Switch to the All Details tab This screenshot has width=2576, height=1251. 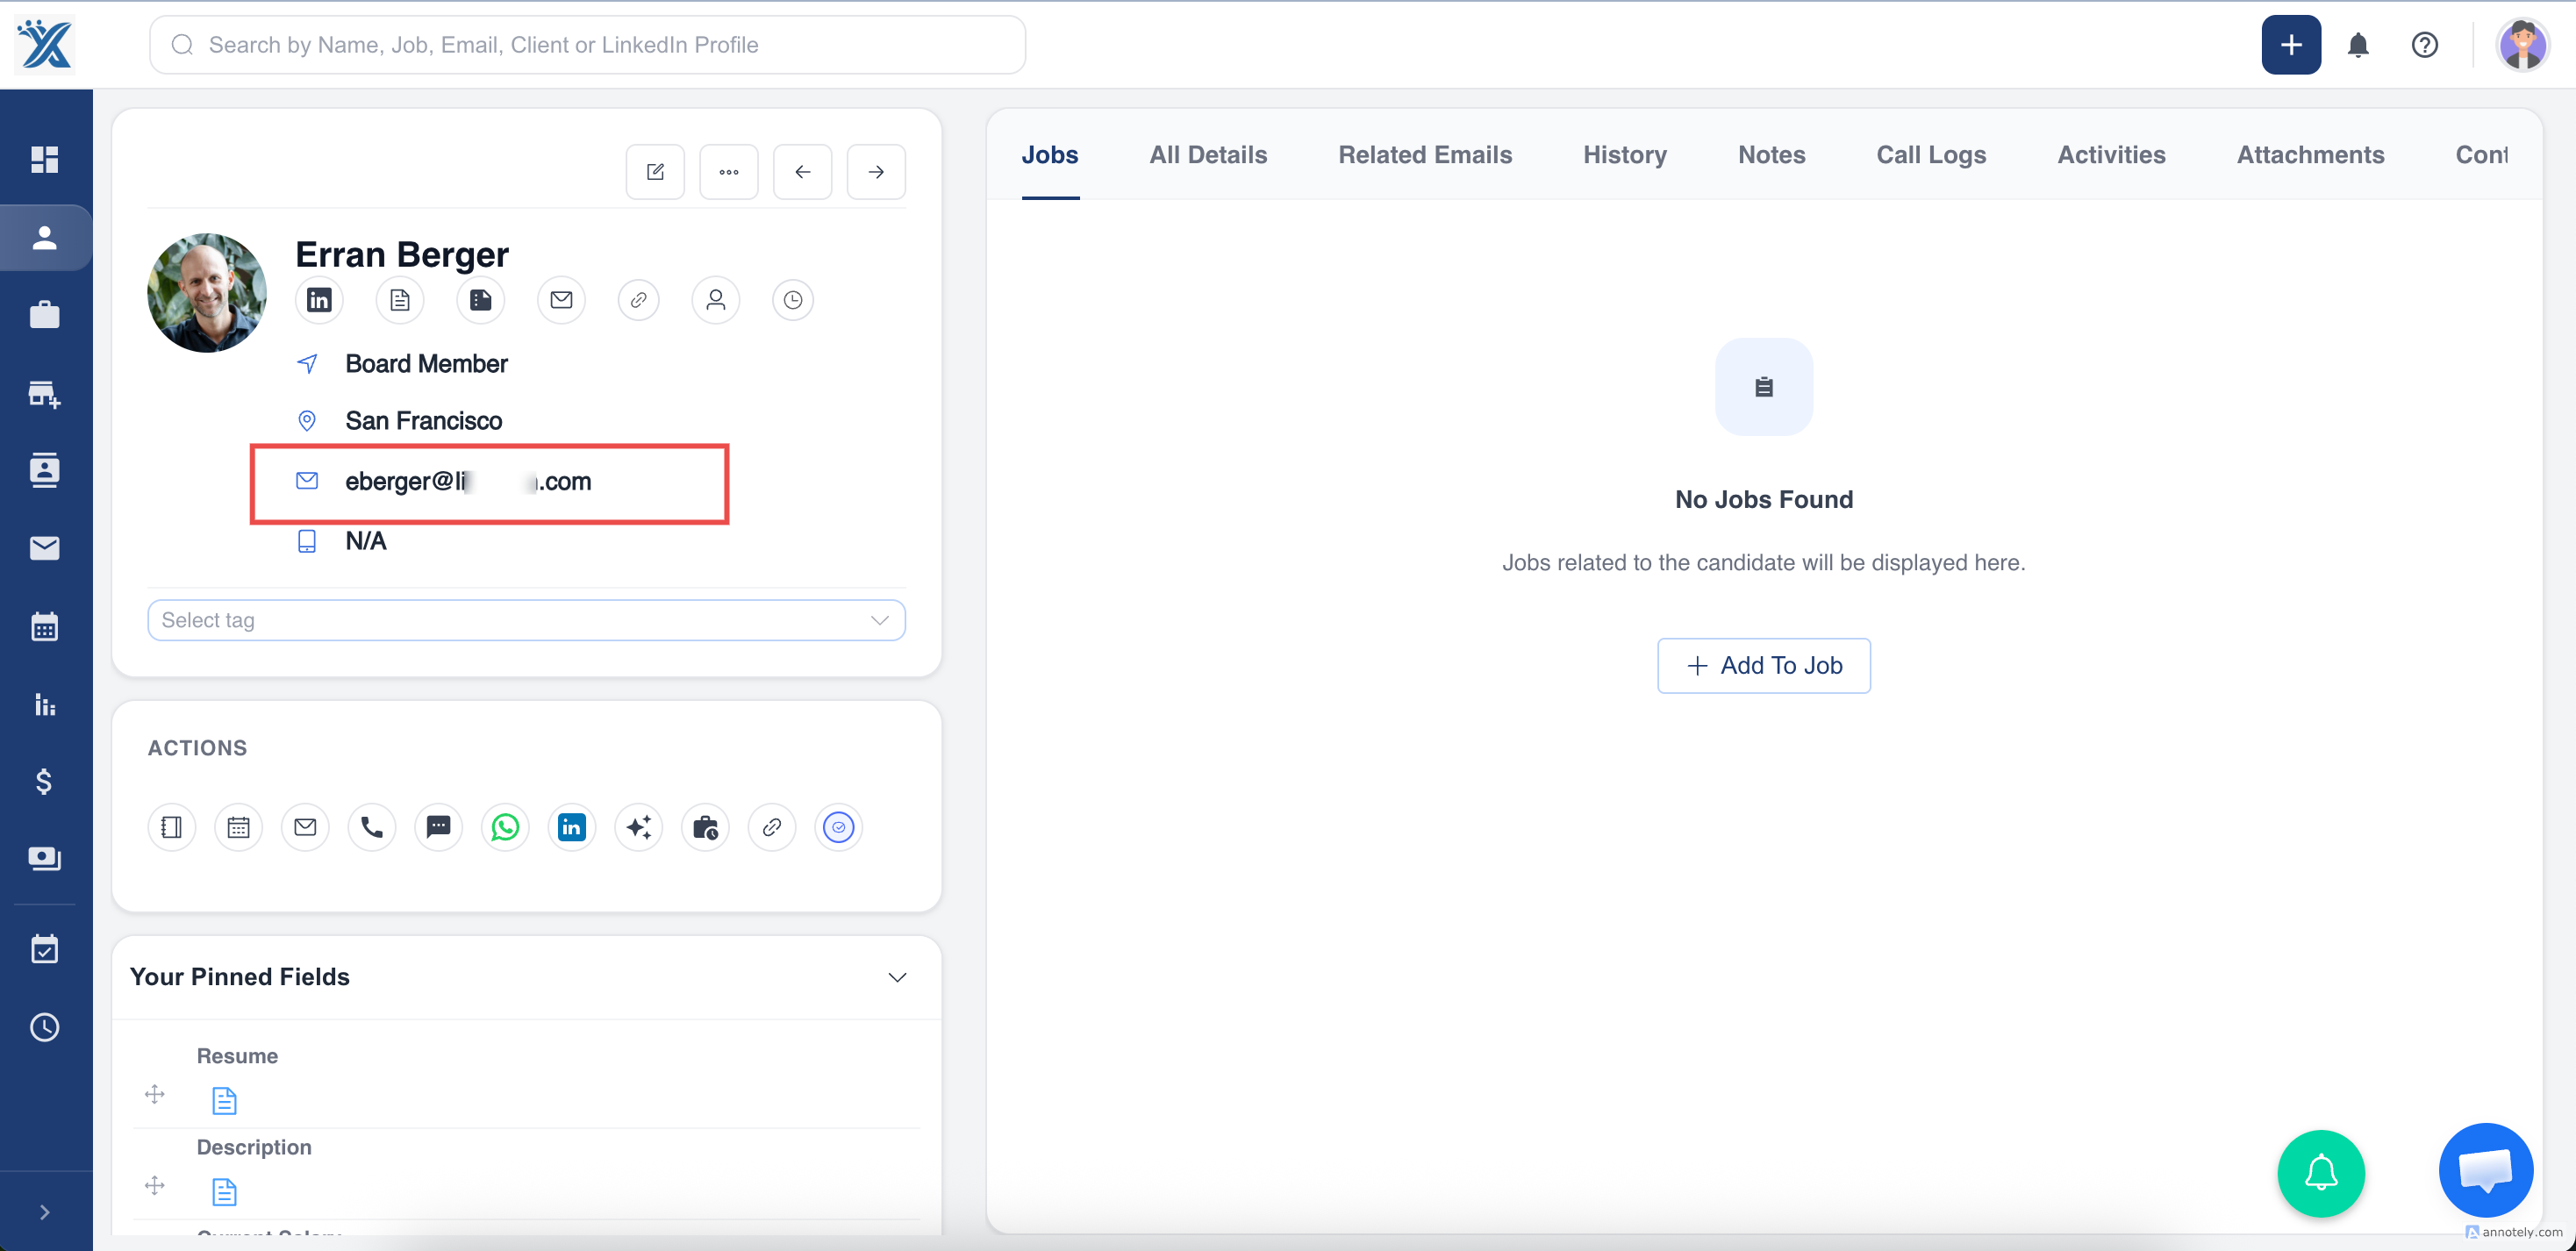click(x=1208, y=155)
